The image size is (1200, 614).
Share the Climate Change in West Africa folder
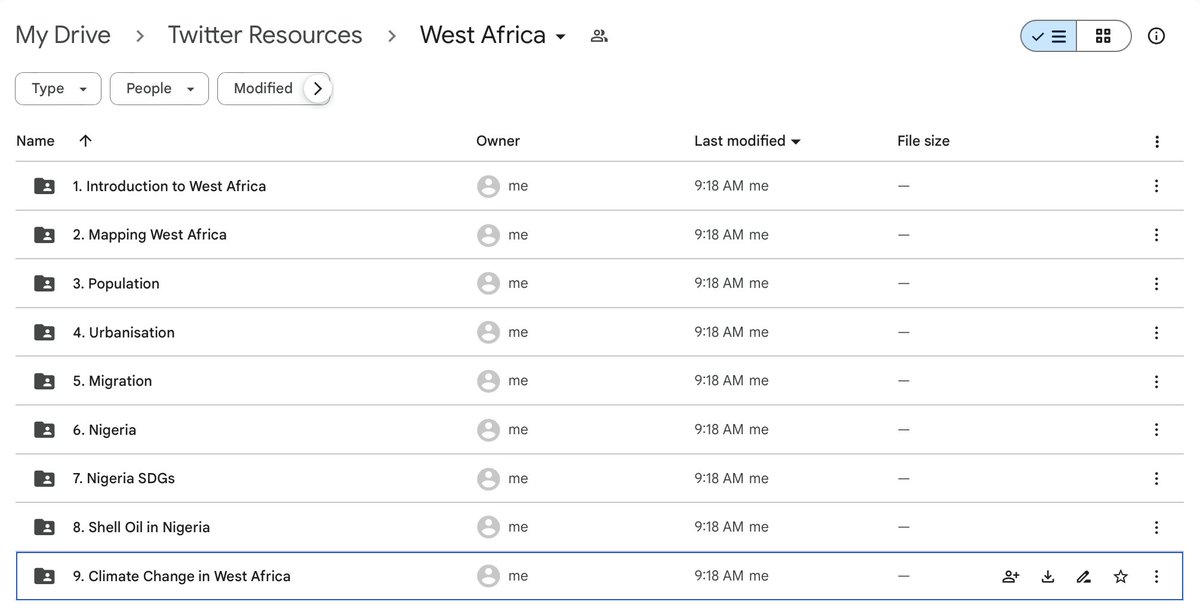[1010, 576]
